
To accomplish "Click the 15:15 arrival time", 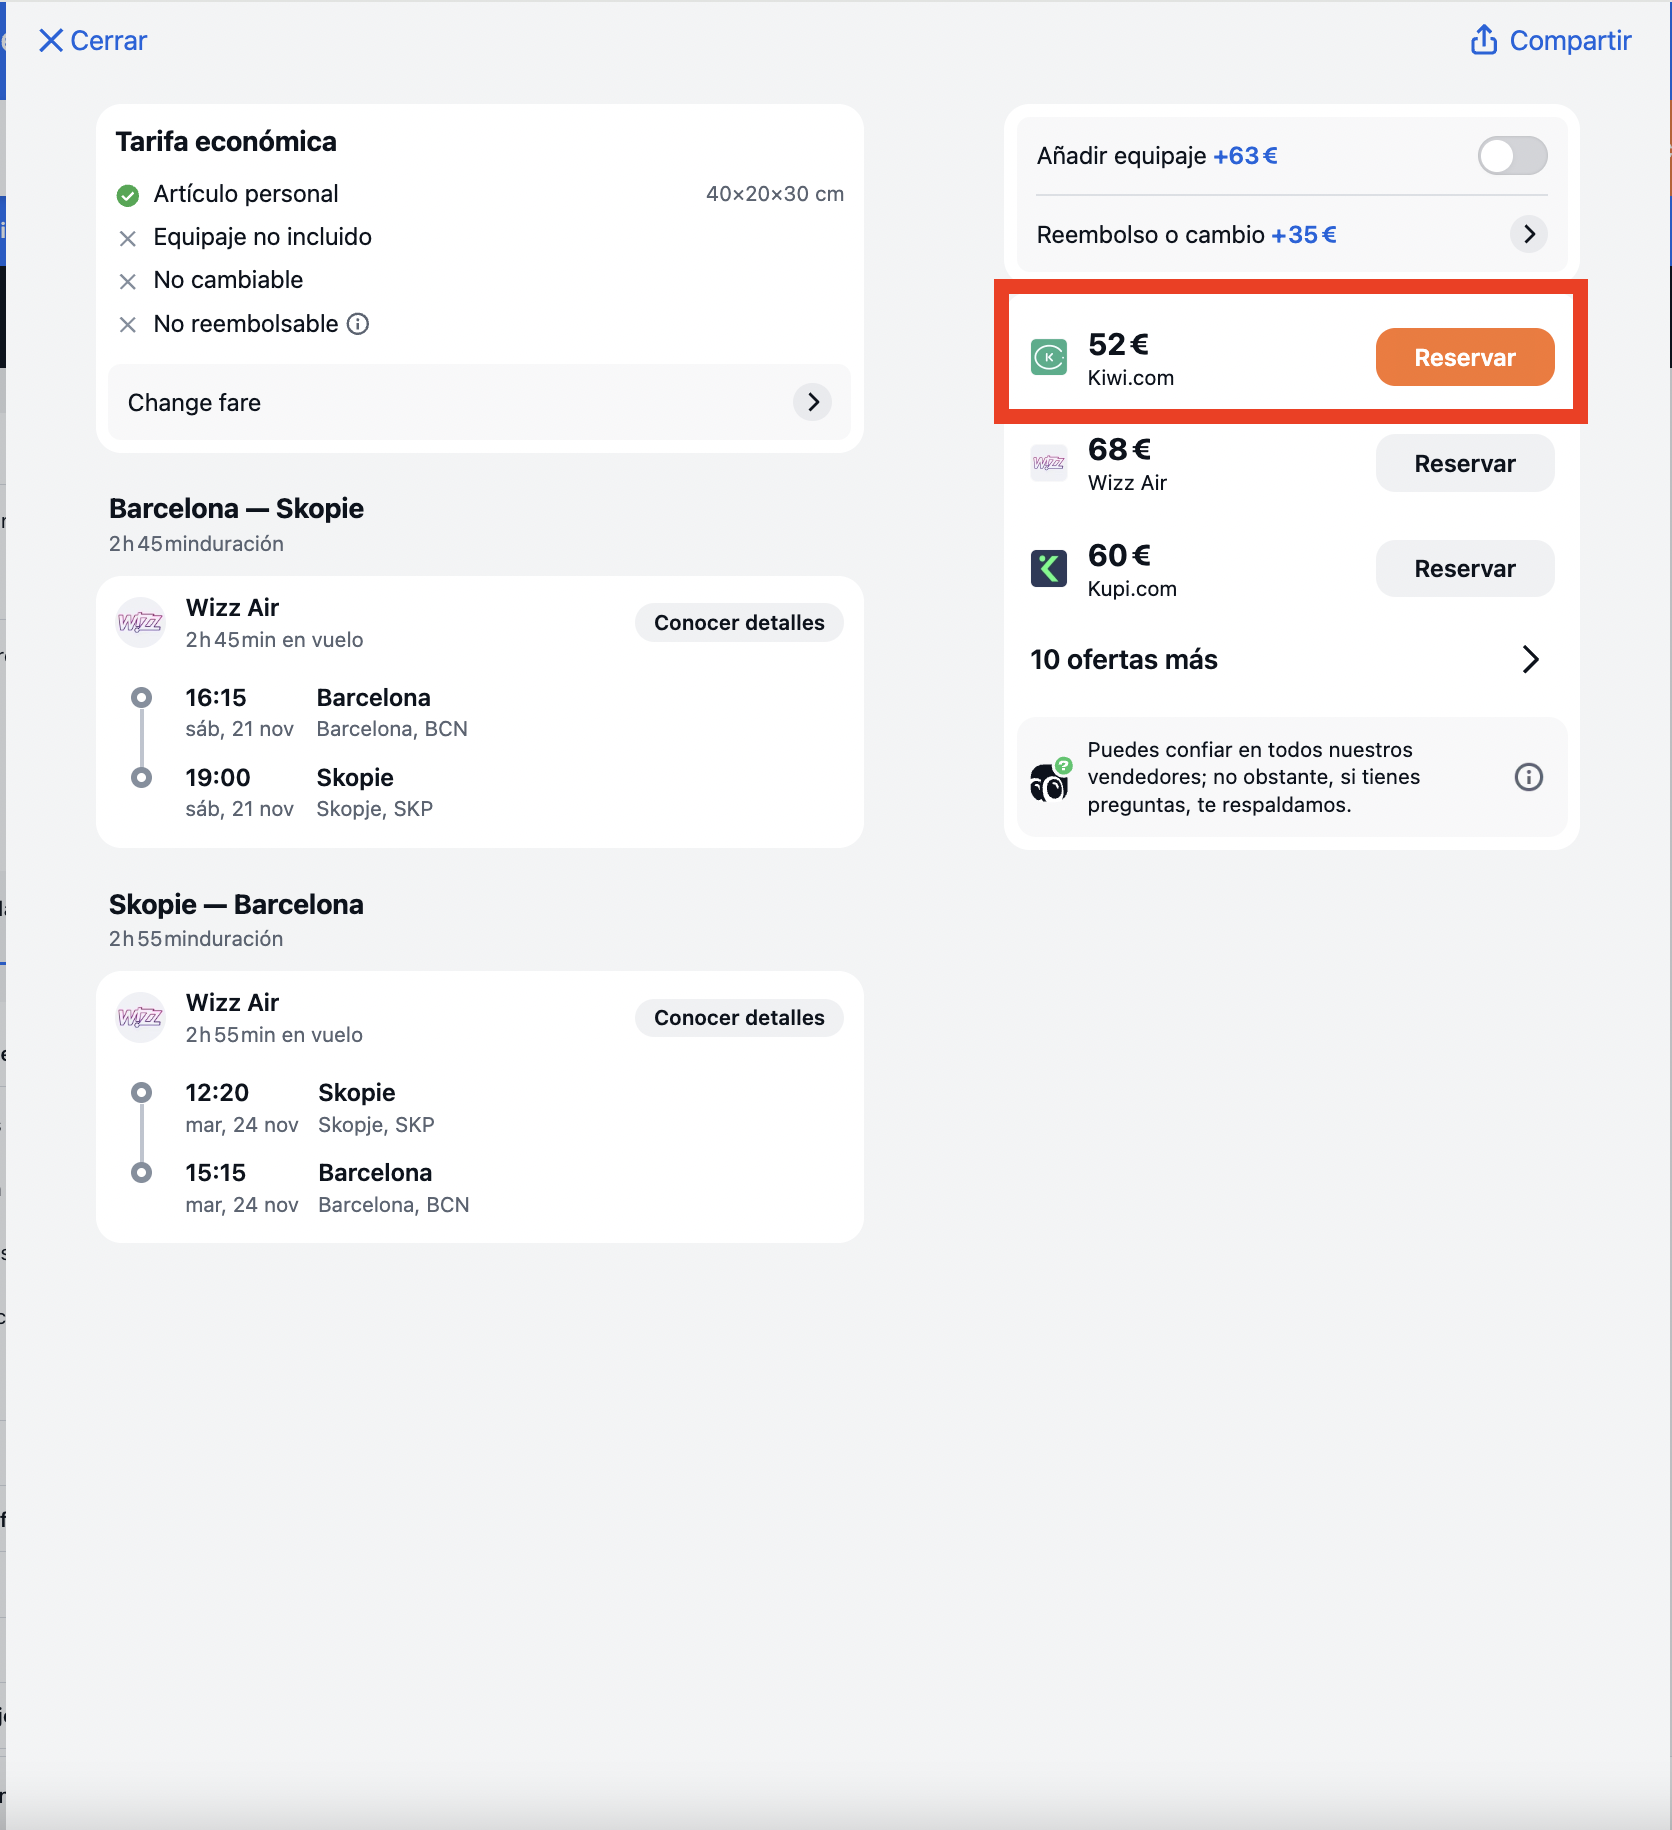I will tap(216, 1173).
